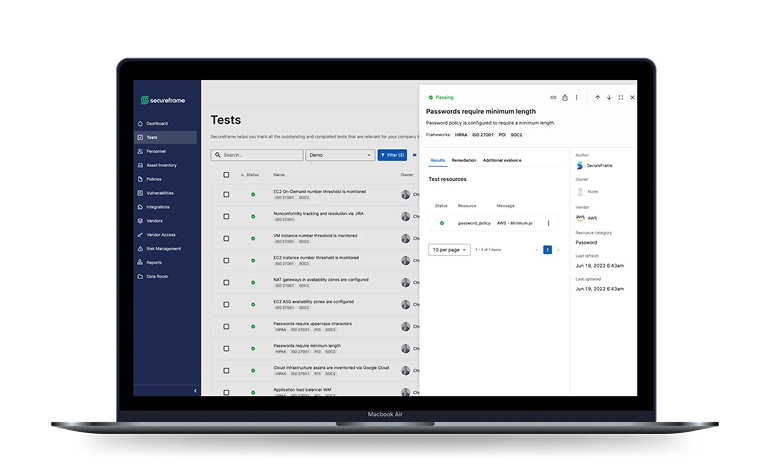Open password_policy row actions menu
The width and height of the screenshot is (769, 469).
click(548, 223)
